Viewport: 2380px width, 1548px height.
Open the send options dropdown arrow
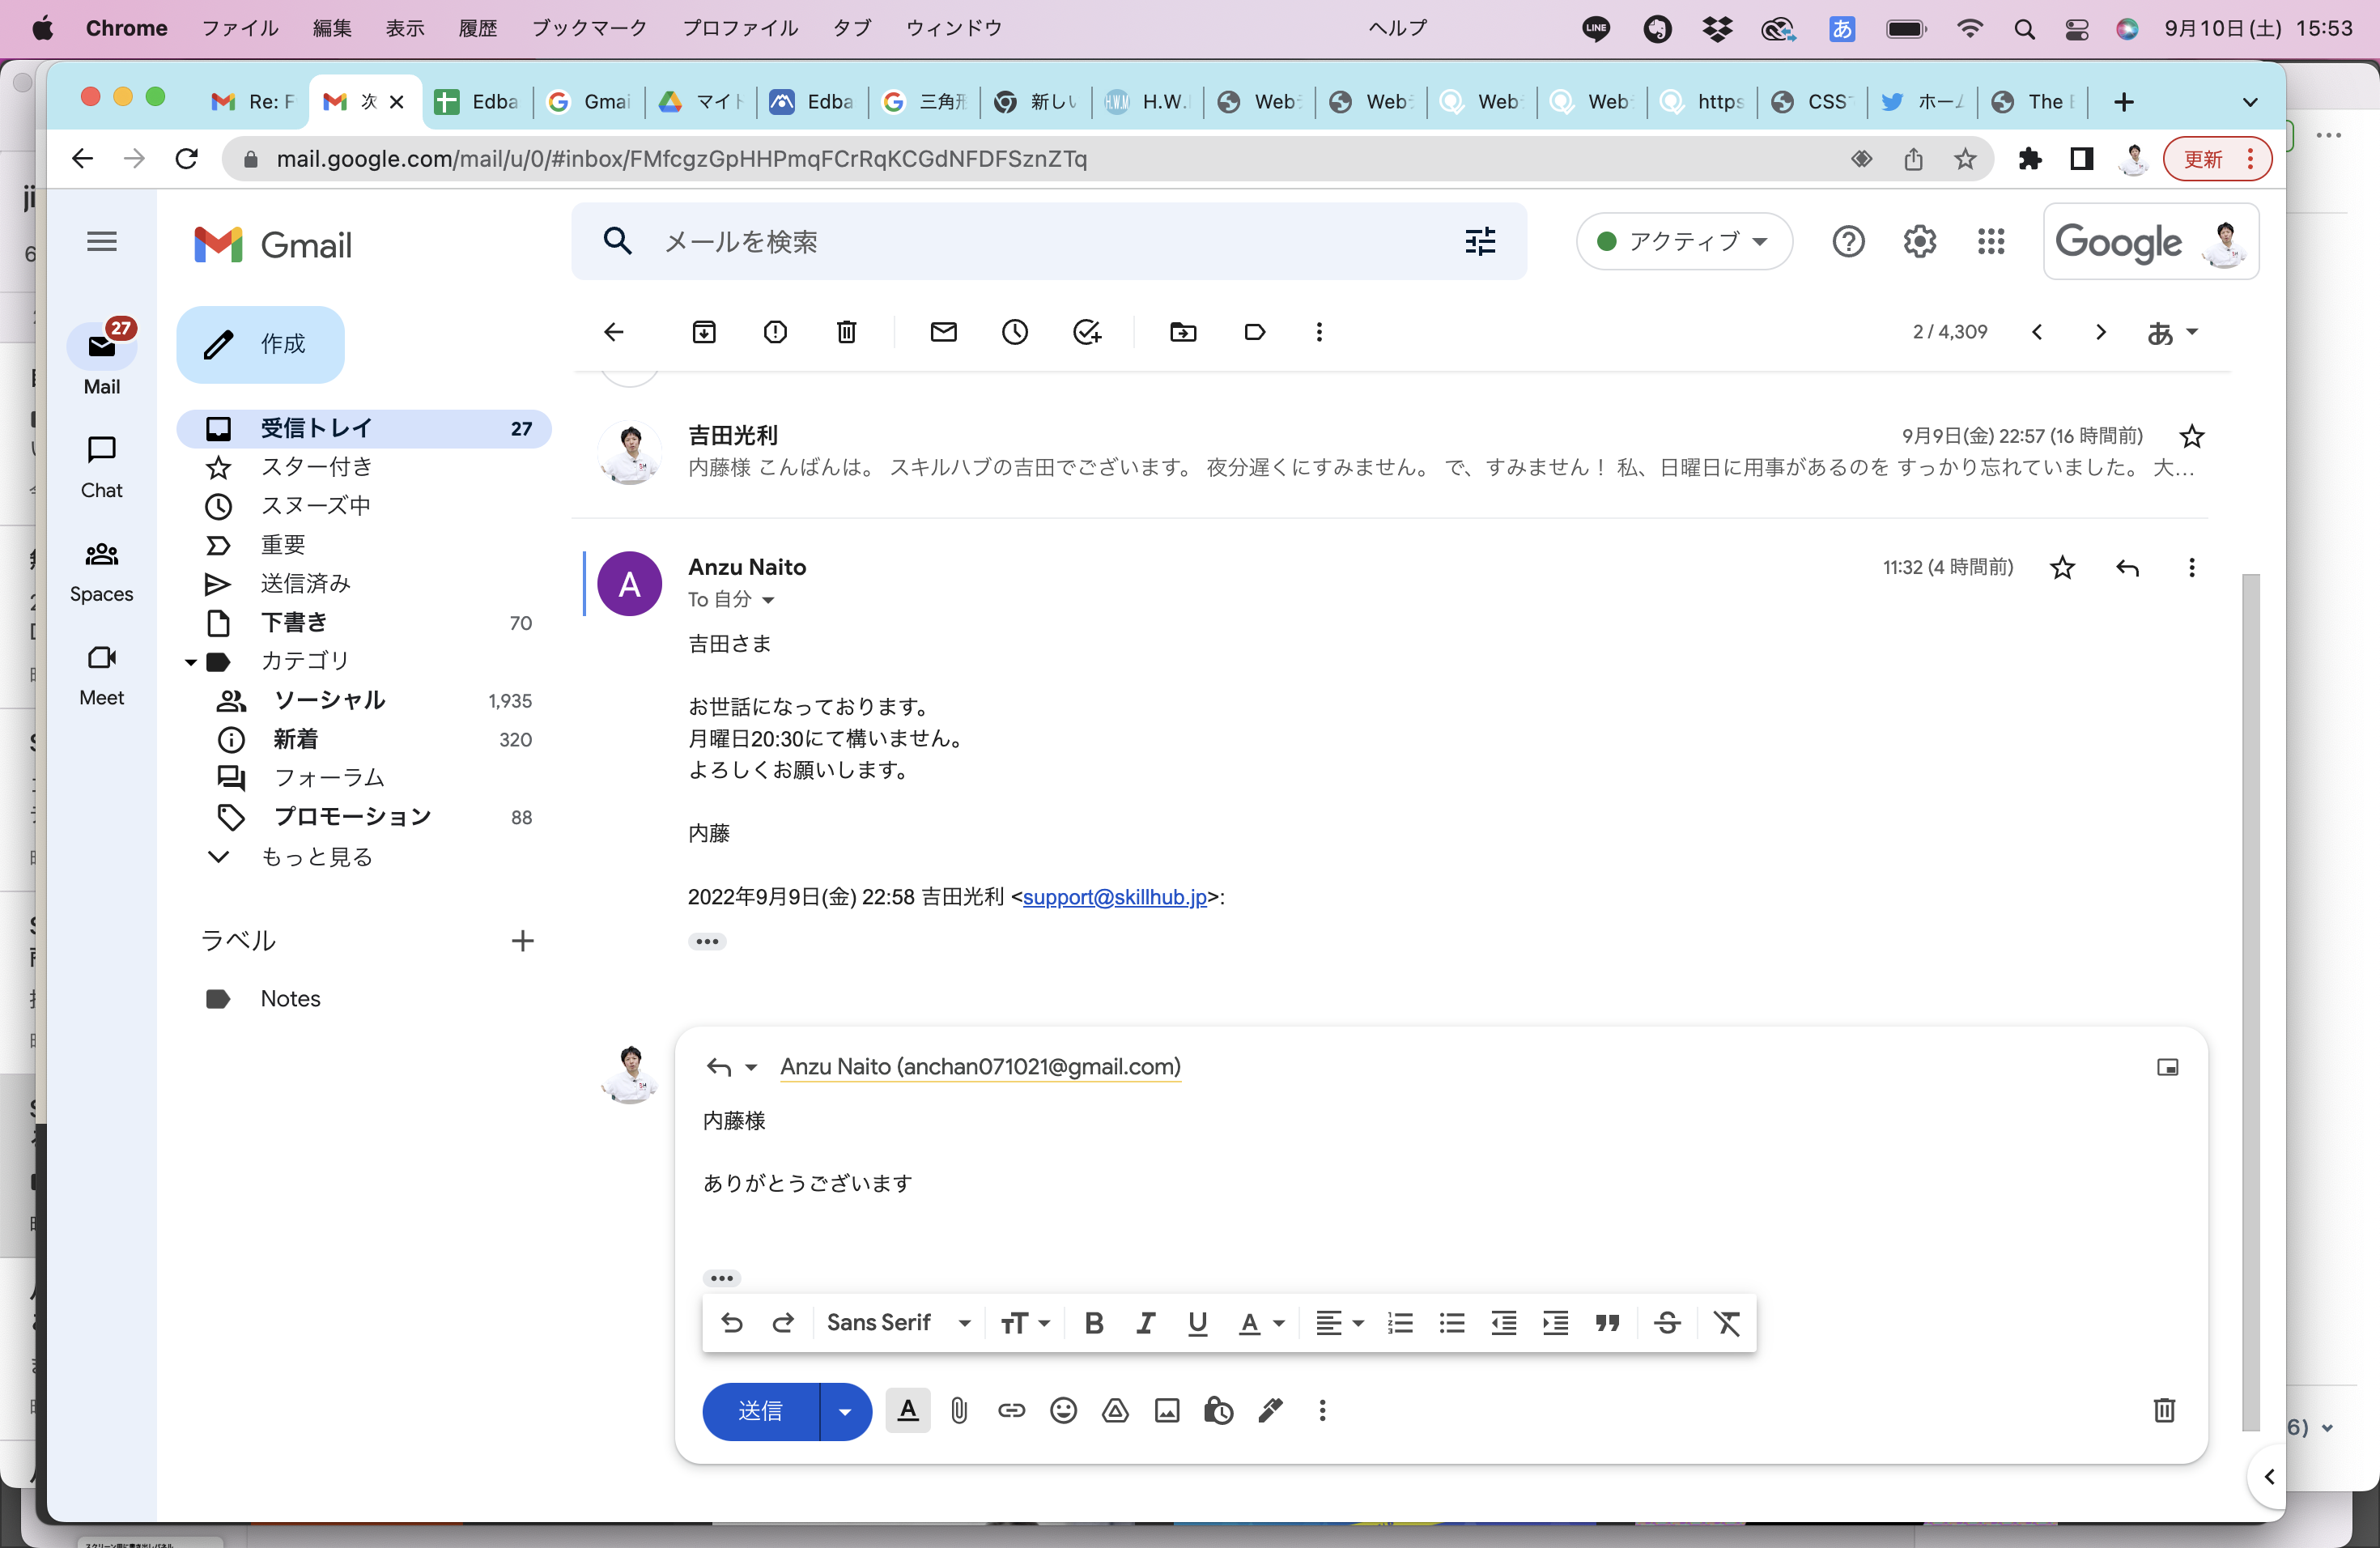click(x=845, y=1411)
